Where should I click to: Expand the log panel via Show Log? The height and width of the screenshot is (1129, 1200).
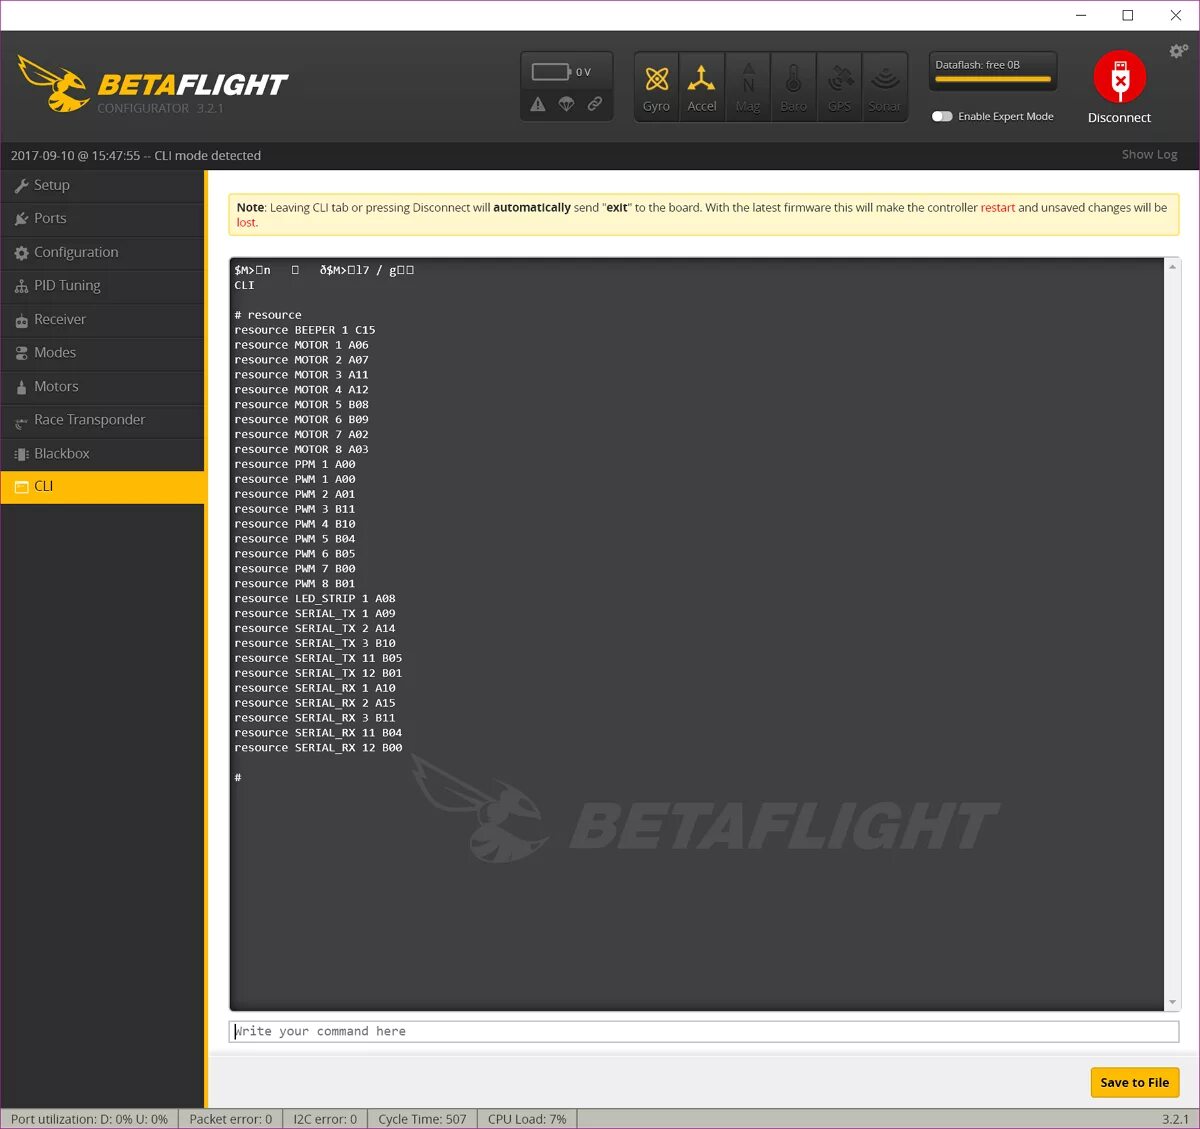pos(1149,155)
